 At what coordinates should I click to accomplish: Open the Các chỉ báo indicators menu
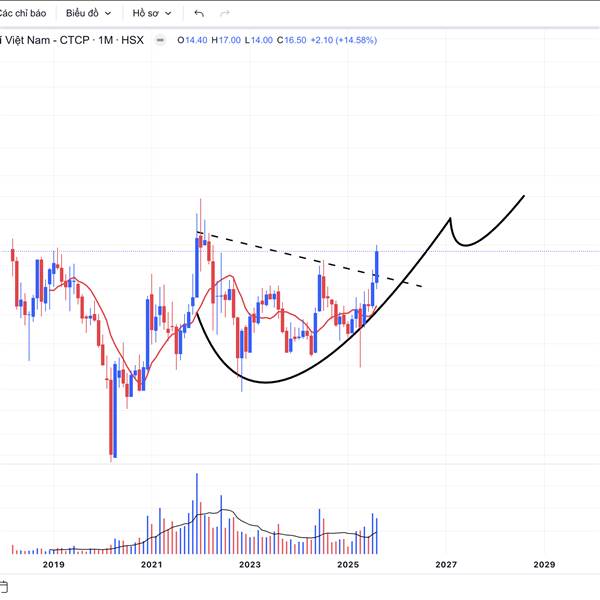(22, 13)
